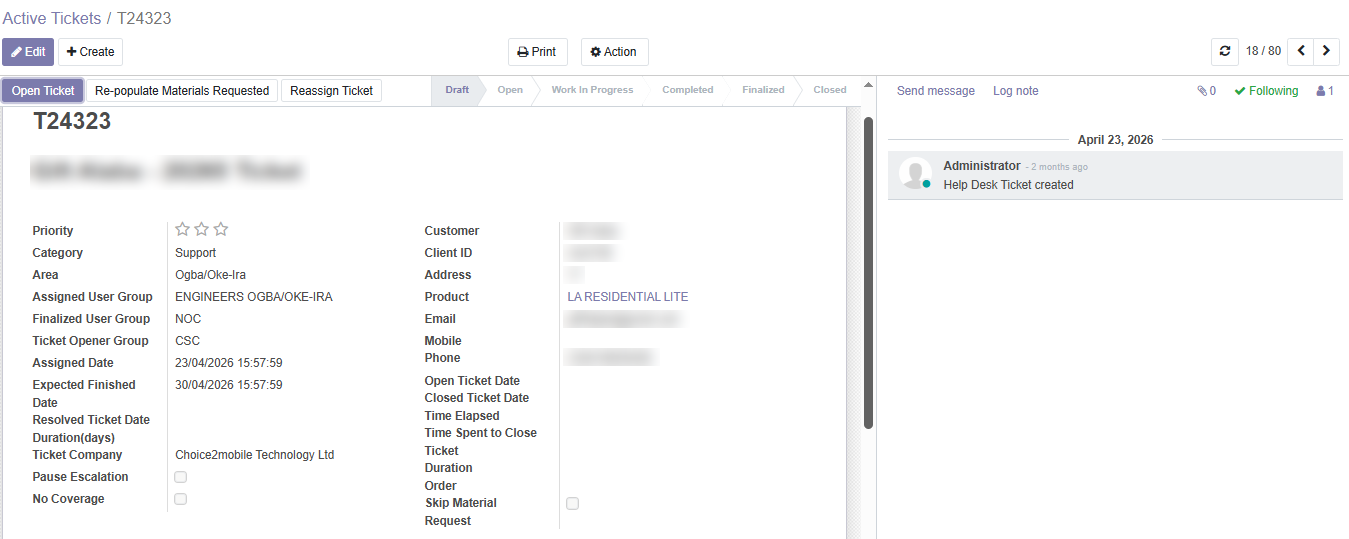1349x539 pixels.
Task: Click CSC ticket opener group value
Action: [187, 341]
